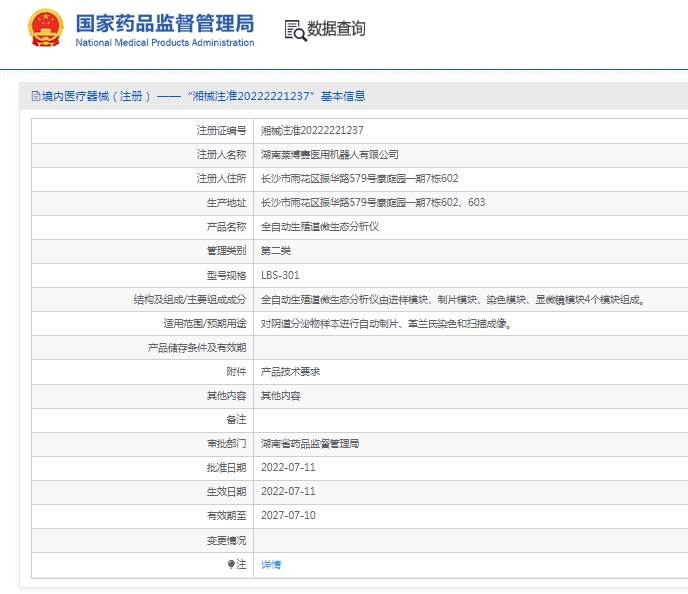
Task: Click the 型号规格 label
Action: tap(226, 276)
